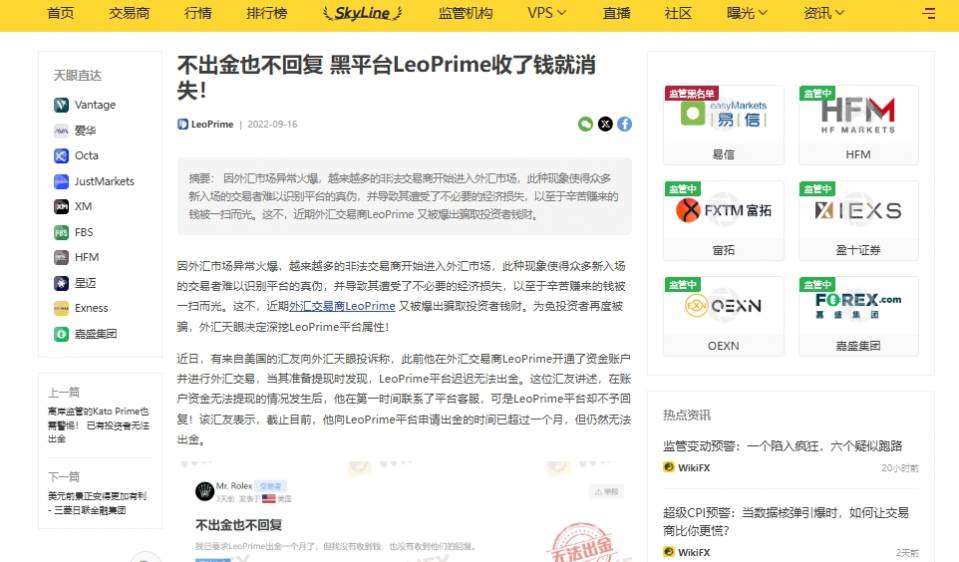
Task: Open the XM broker icon
Action: (61, 206)
